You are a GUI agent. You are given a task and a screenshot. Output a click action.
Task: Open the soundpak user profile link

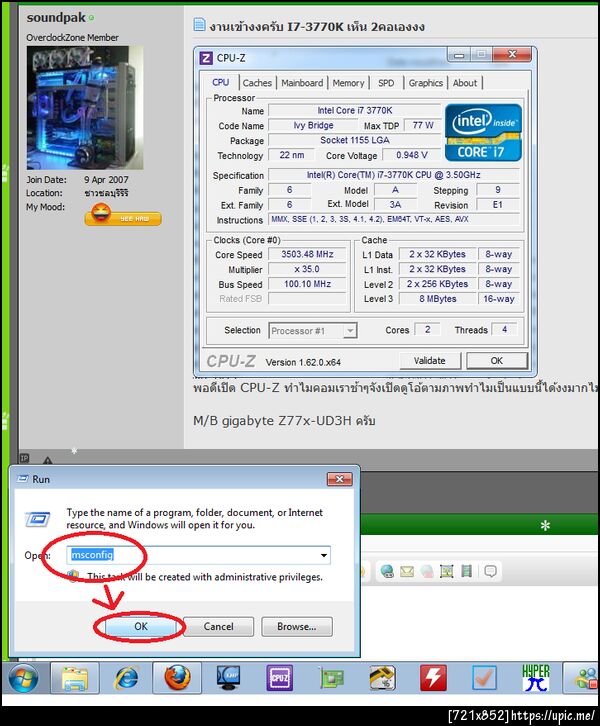pyautogui.click(x=56, y=18)
